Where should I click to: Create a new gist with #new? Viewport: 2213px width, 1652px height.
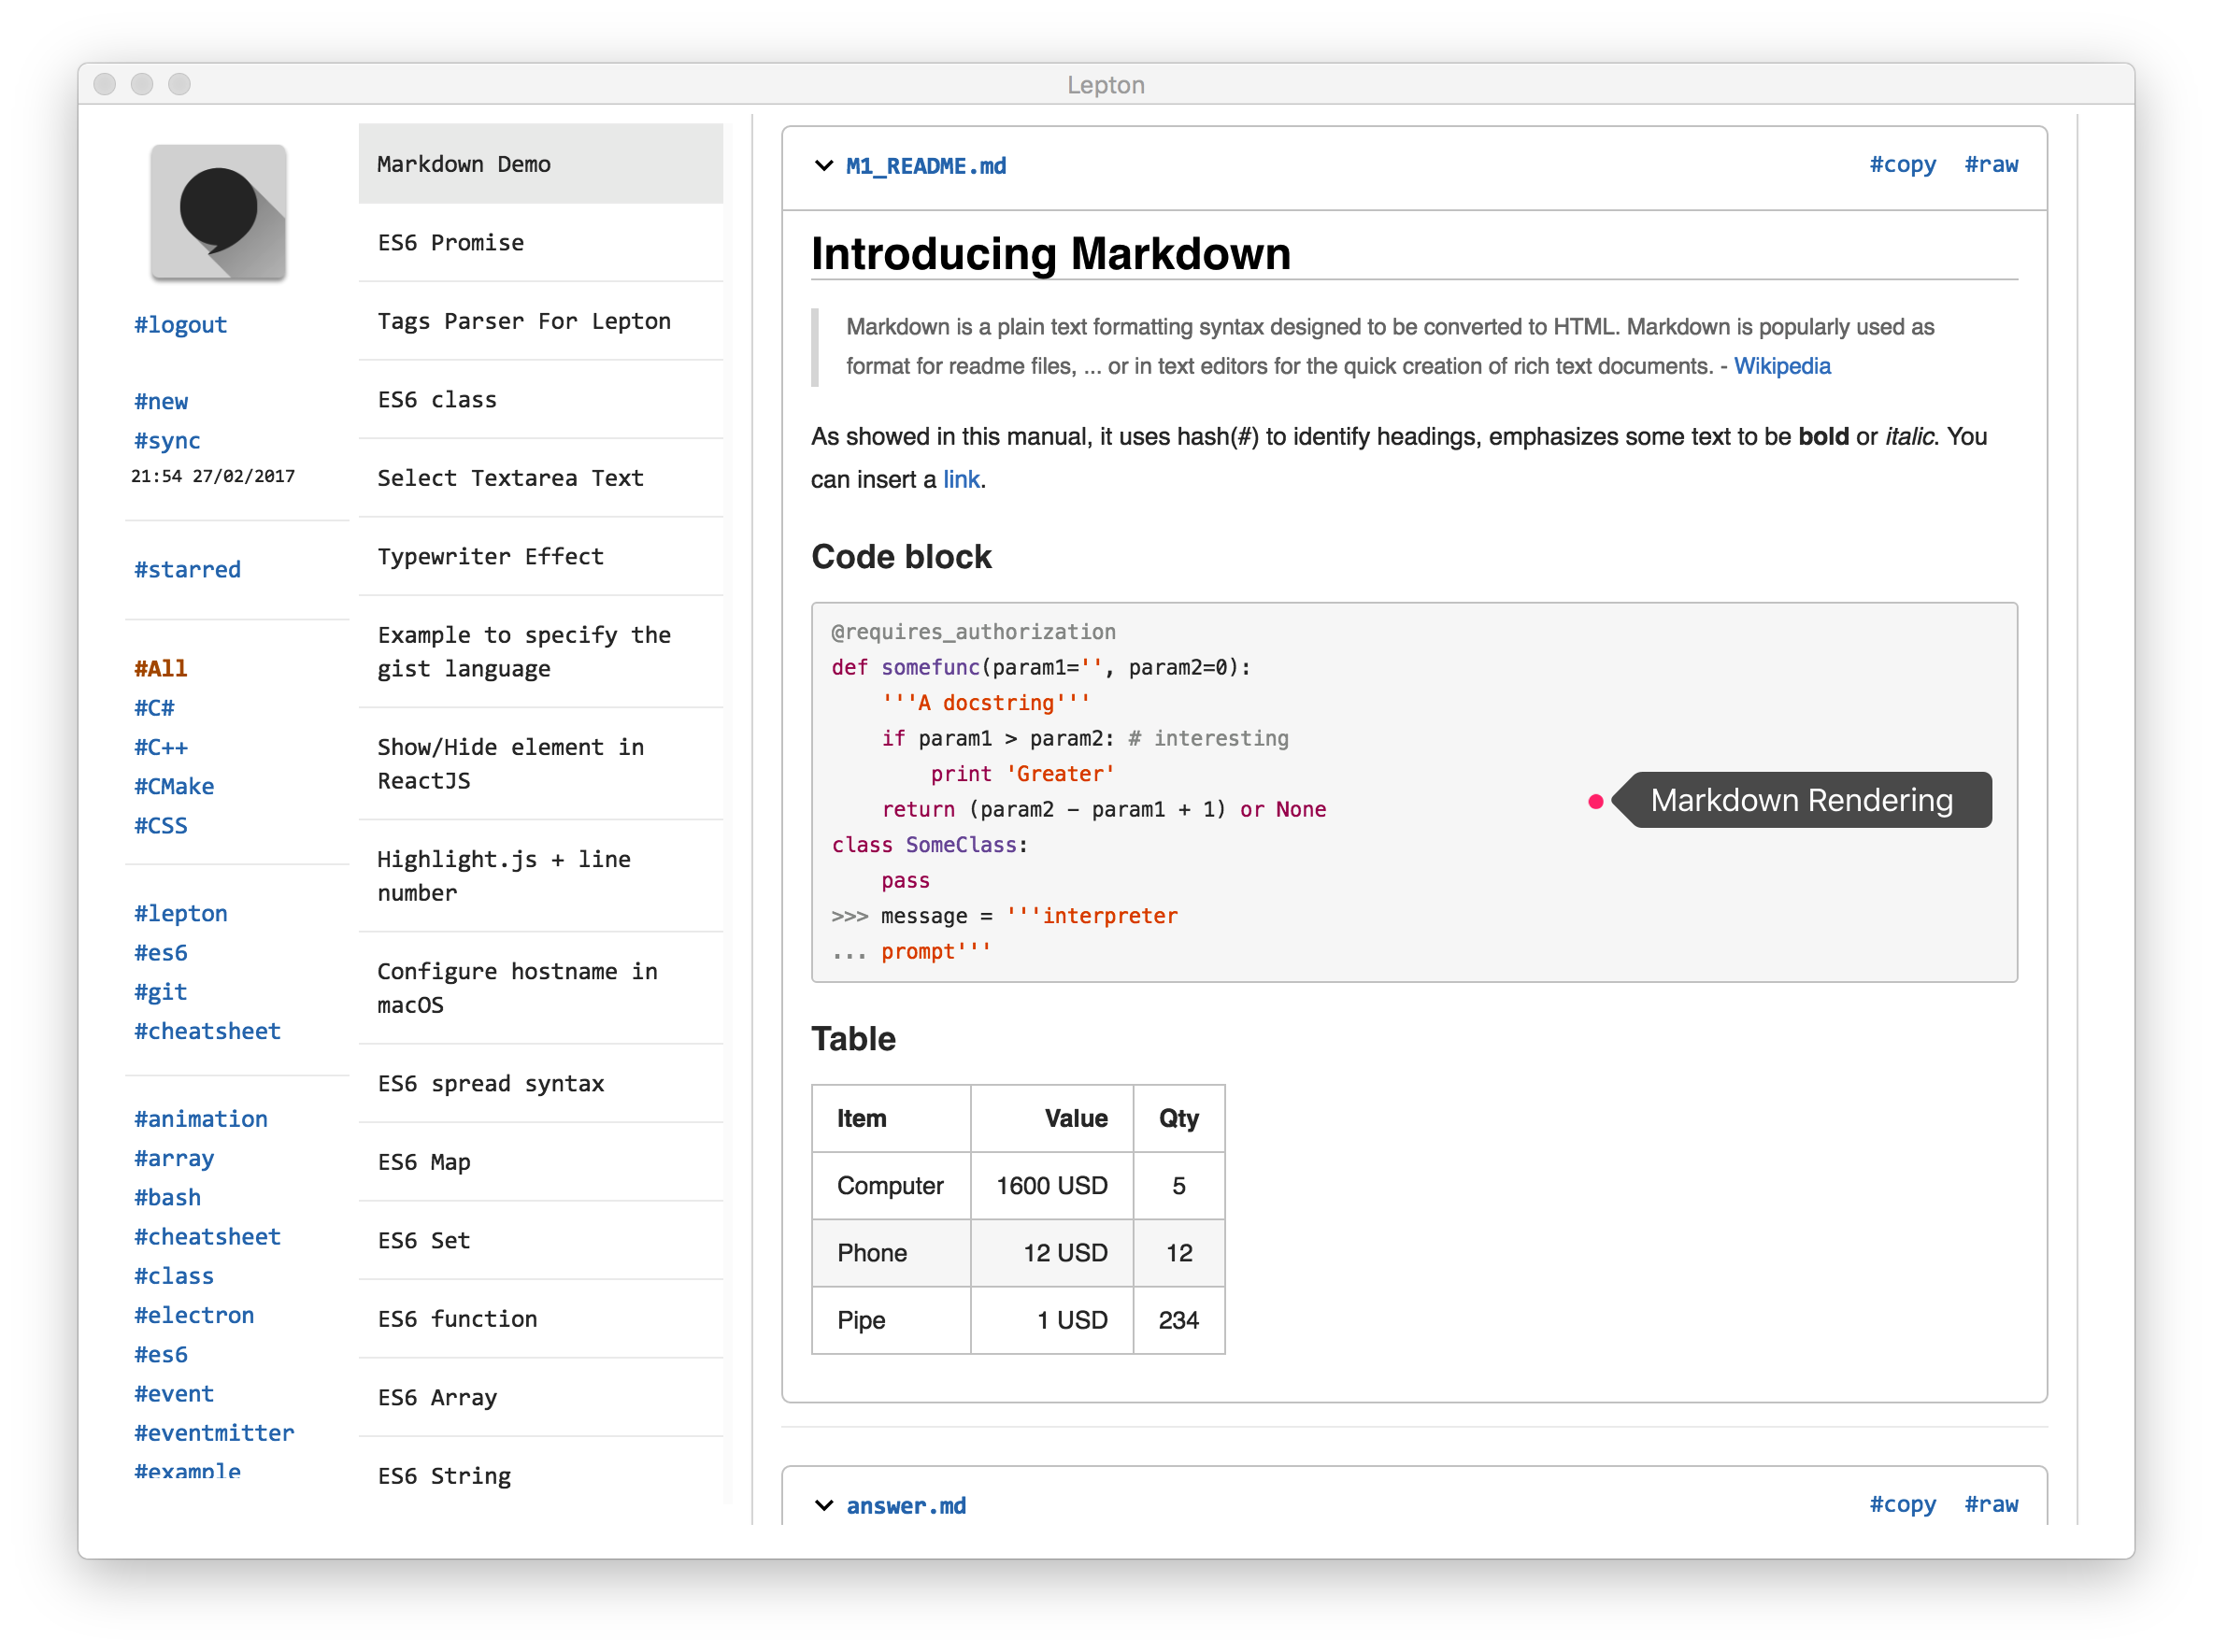pyautogui.click(x=161, y=402)
